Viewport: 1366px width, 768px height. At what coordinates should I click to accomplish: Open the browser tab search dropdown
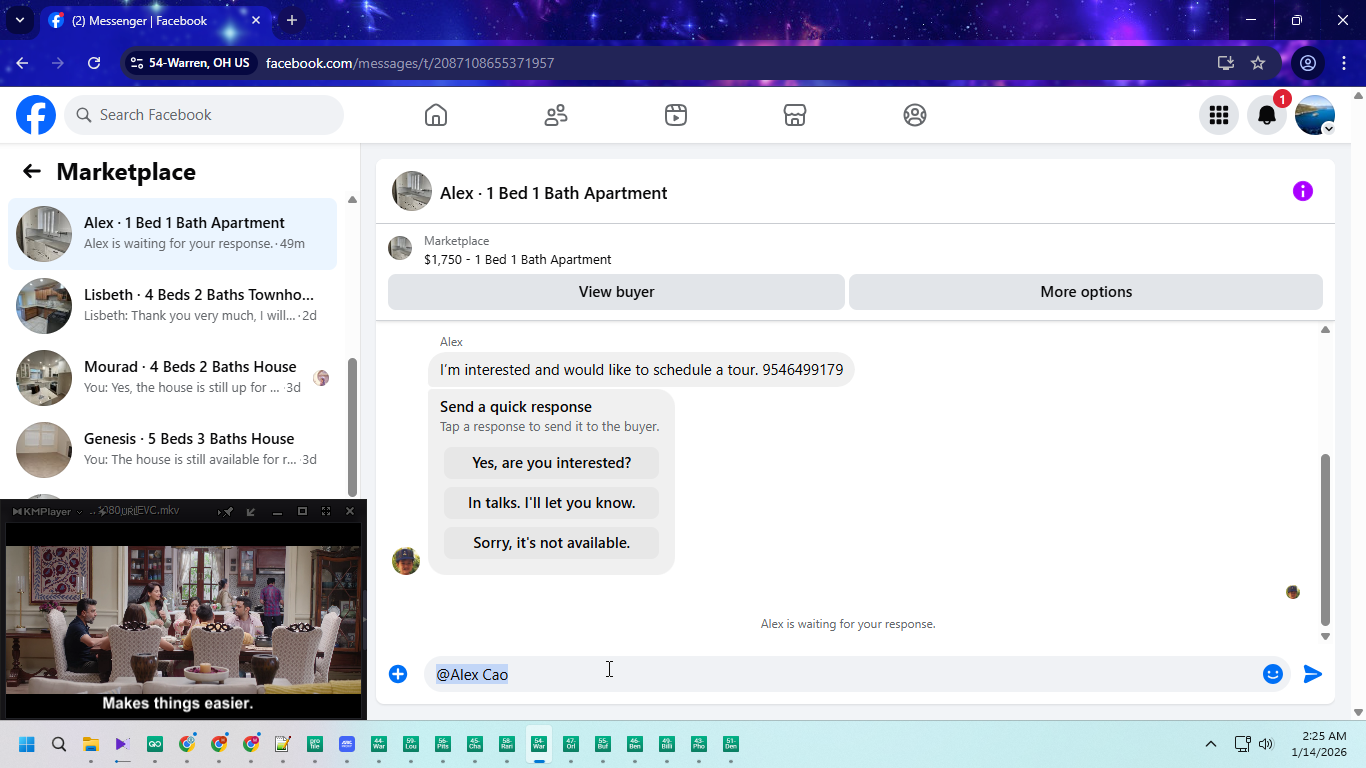[19, 20]
